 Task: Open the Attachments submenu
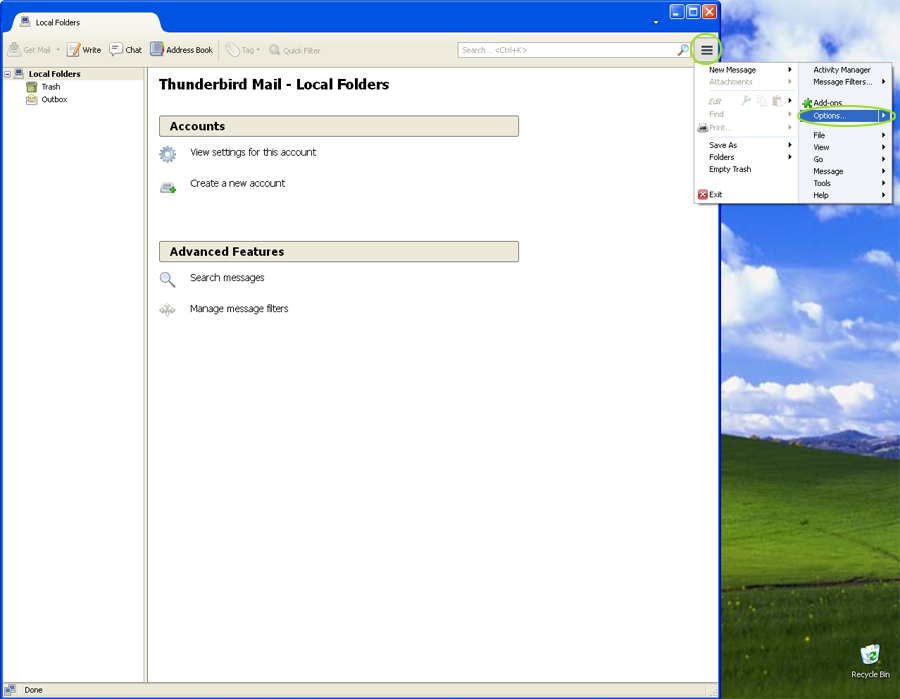tap(746, 82)
